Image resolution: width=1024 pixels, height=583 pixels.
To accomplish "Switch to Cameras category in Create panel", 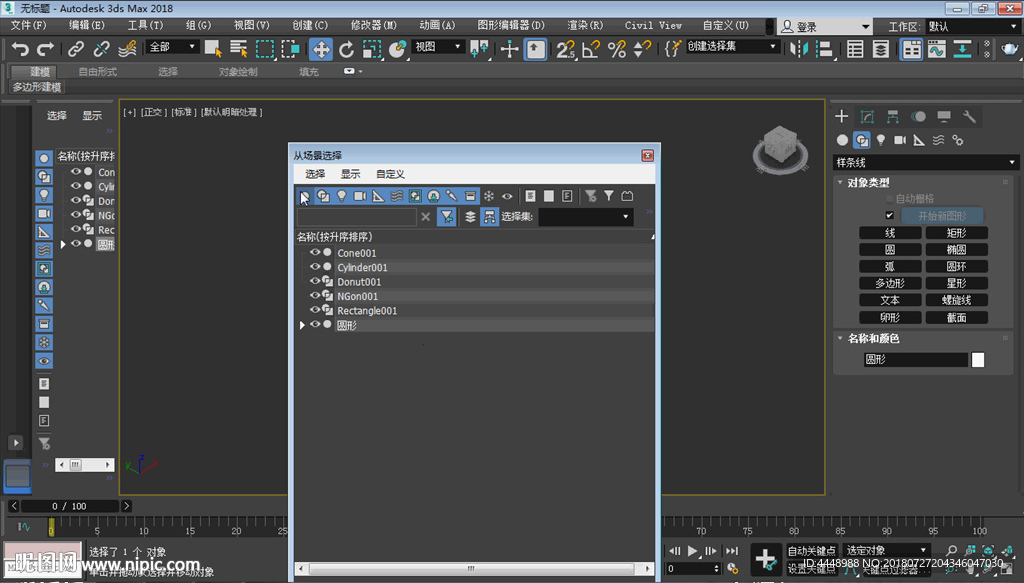I will pos(900,140).
